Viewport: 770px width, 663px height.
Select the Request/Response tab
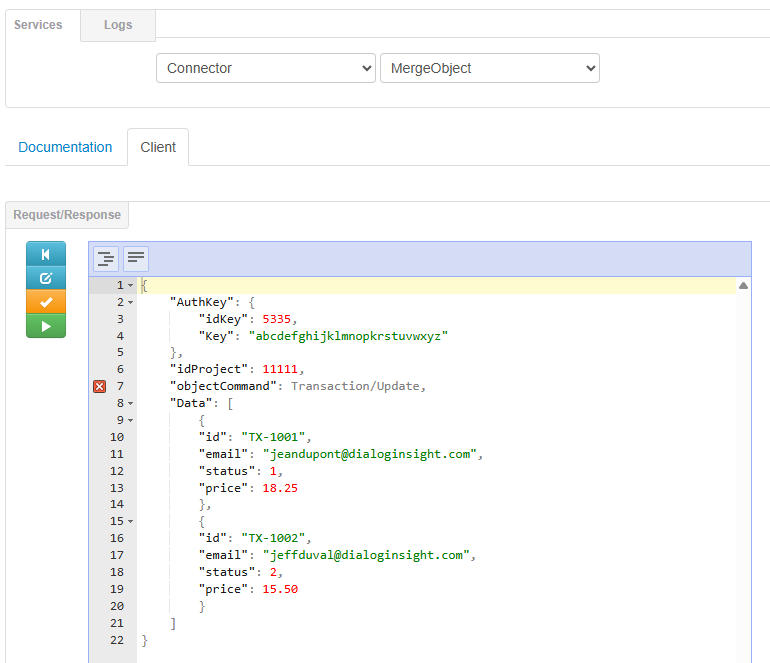[67, 215]
